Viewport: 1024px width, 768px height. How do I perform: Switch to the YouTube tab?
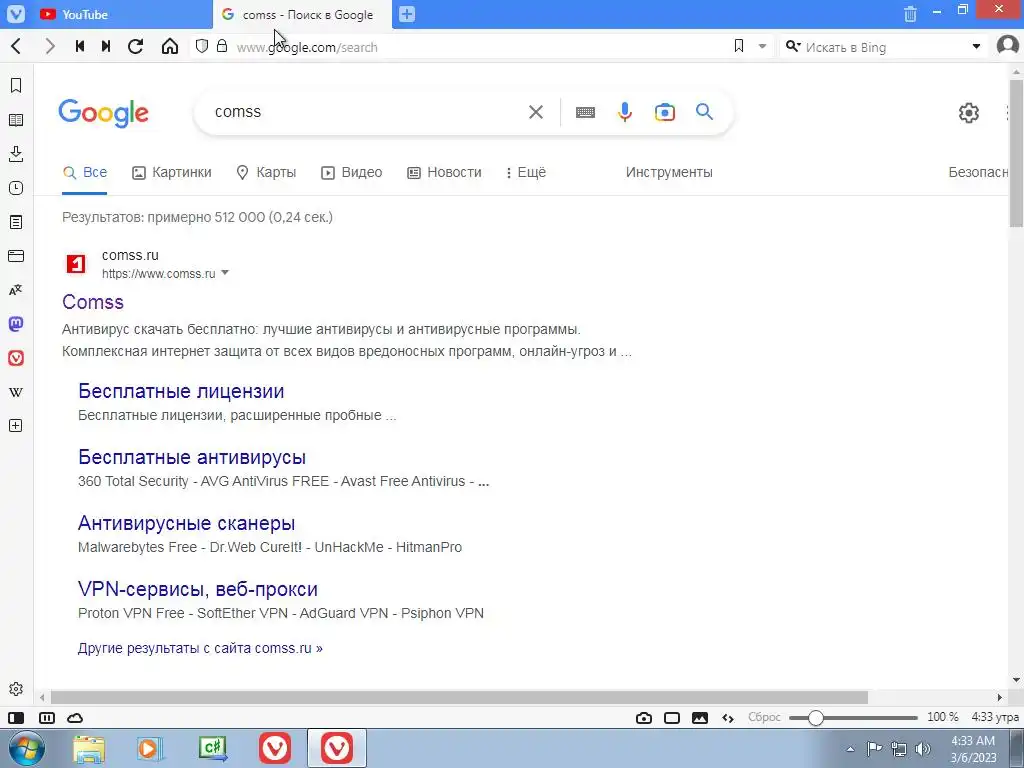pos(106,14)
